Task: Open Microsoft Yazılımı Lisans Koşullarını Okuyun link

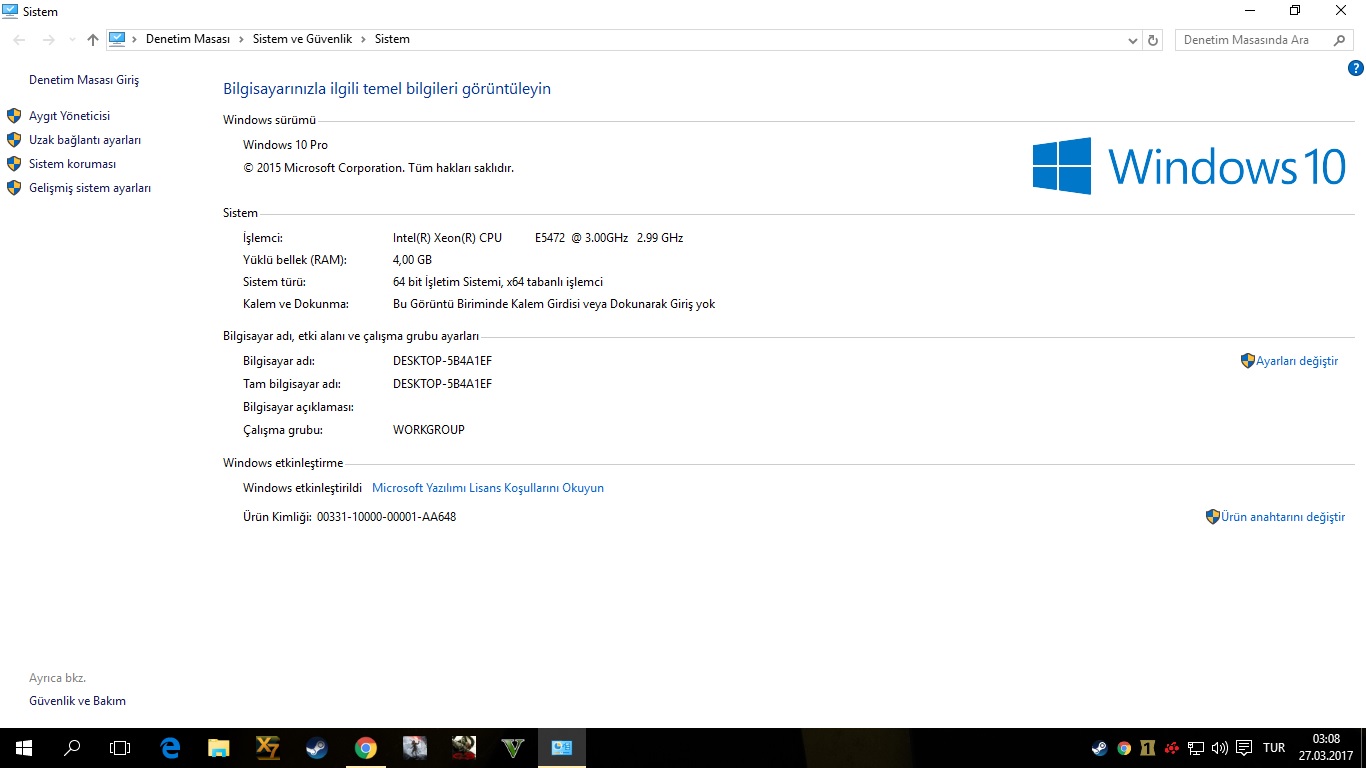Action: pyautogui.click(x=487, y=488)
